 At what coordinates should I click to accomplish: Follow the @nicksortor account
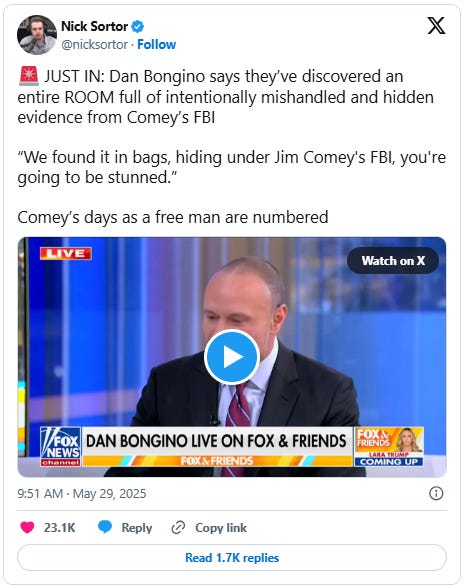coord(156,45)
